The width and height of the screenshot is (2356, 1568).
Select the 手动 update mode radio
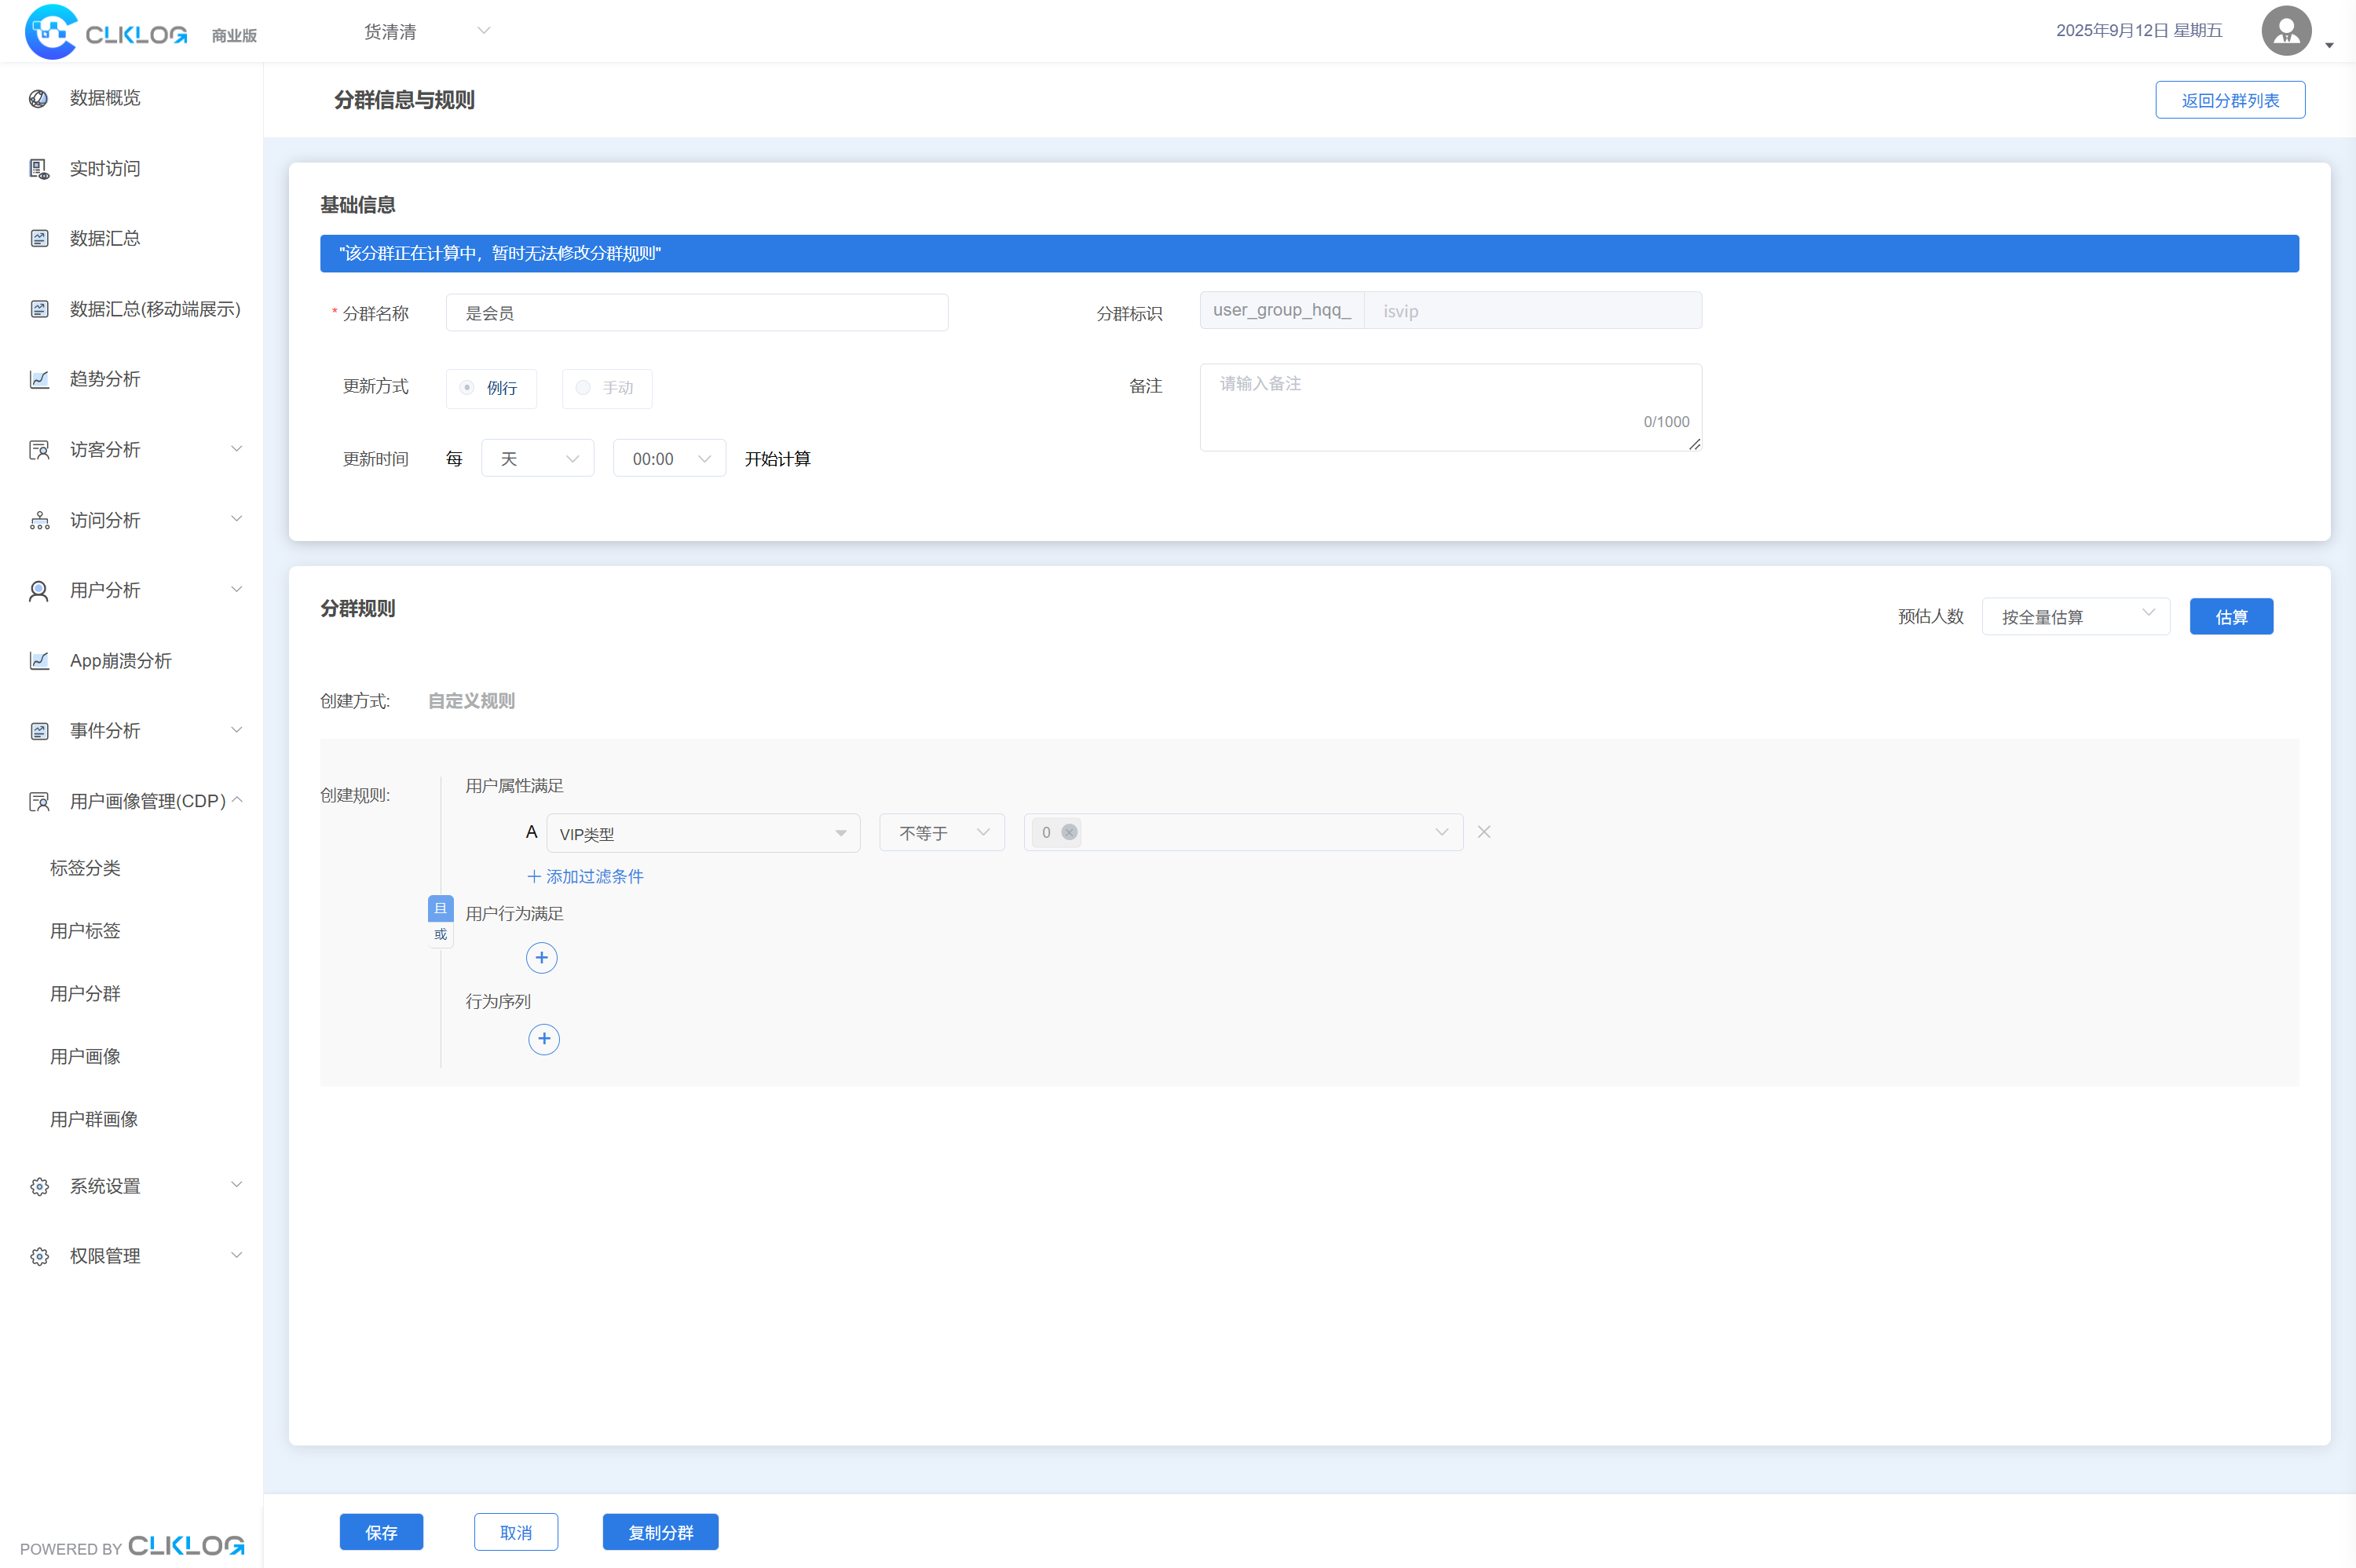(x=583, y=388)
